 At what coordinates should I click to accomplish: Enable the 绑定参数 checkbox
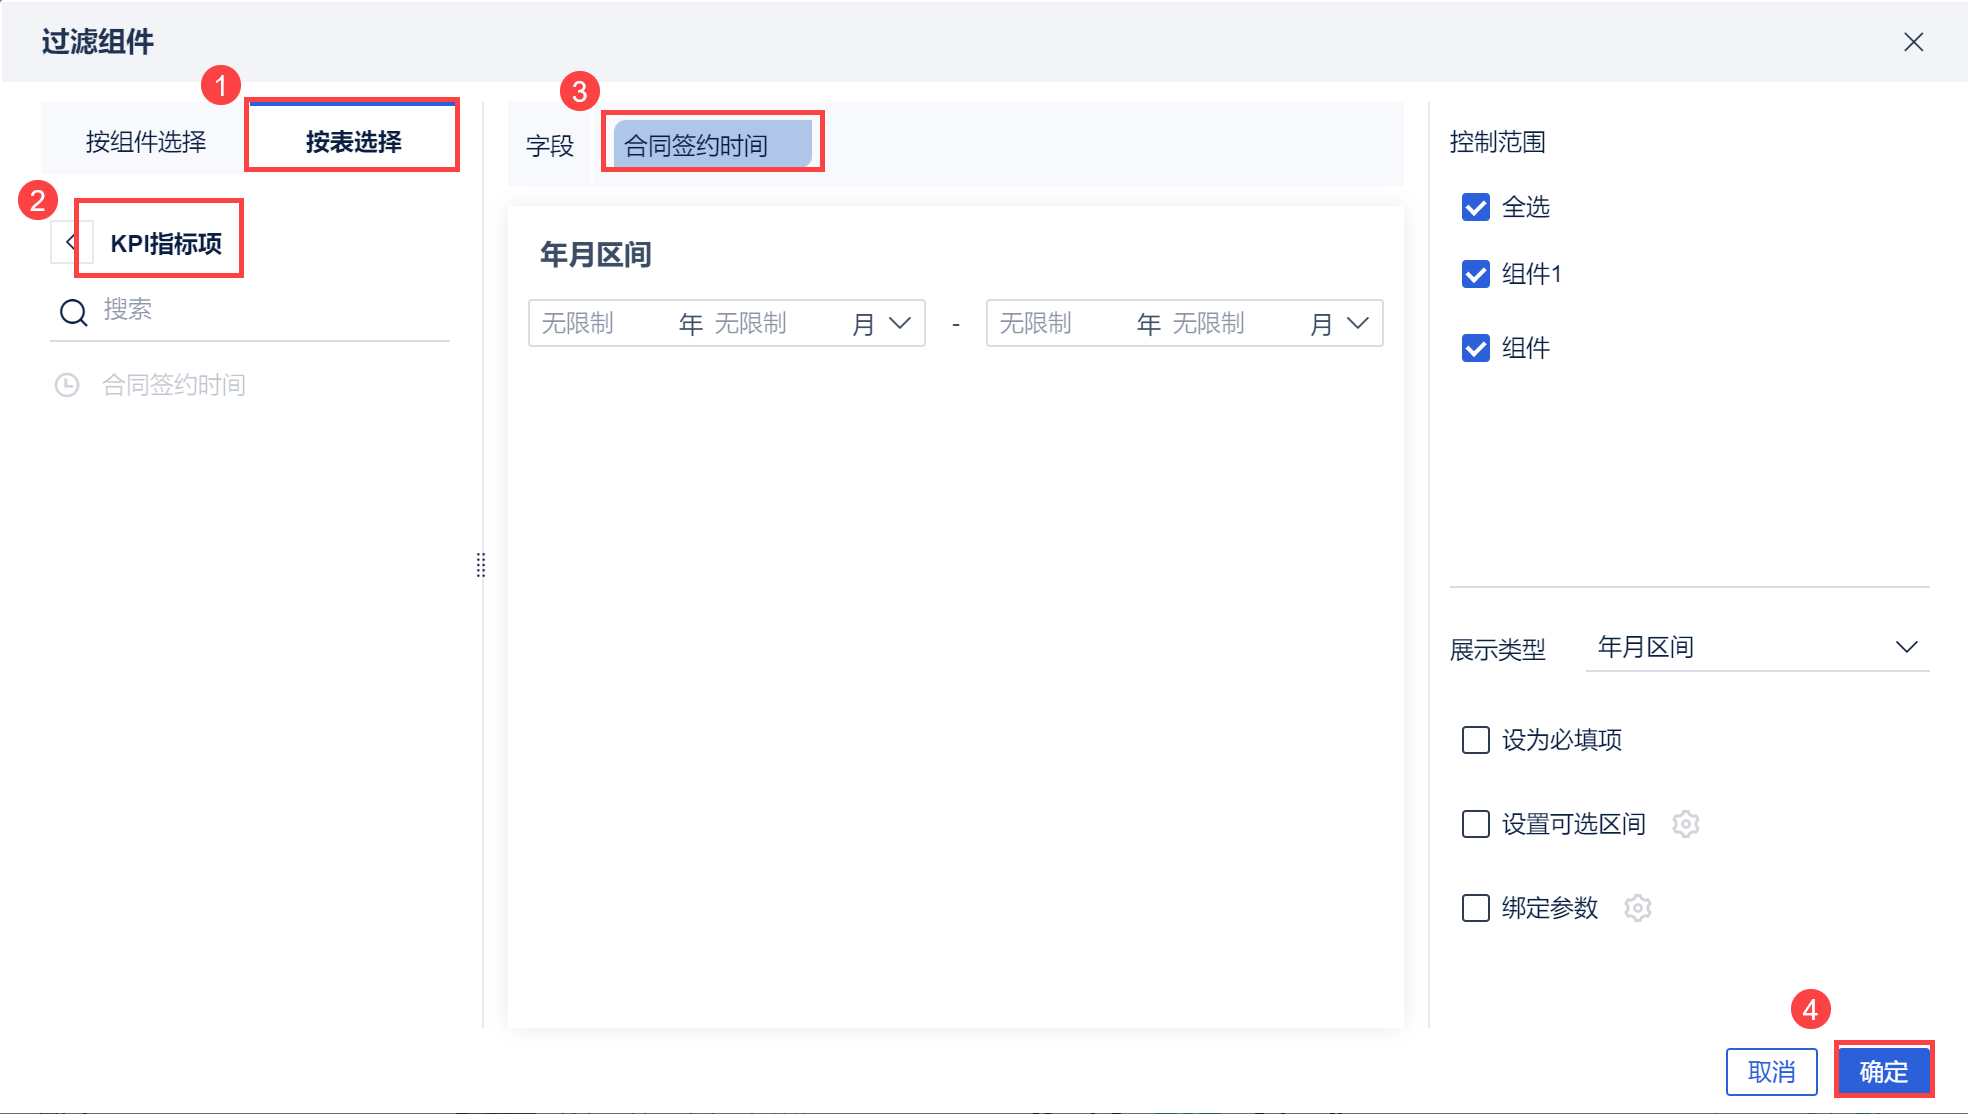coord(1476,908)
